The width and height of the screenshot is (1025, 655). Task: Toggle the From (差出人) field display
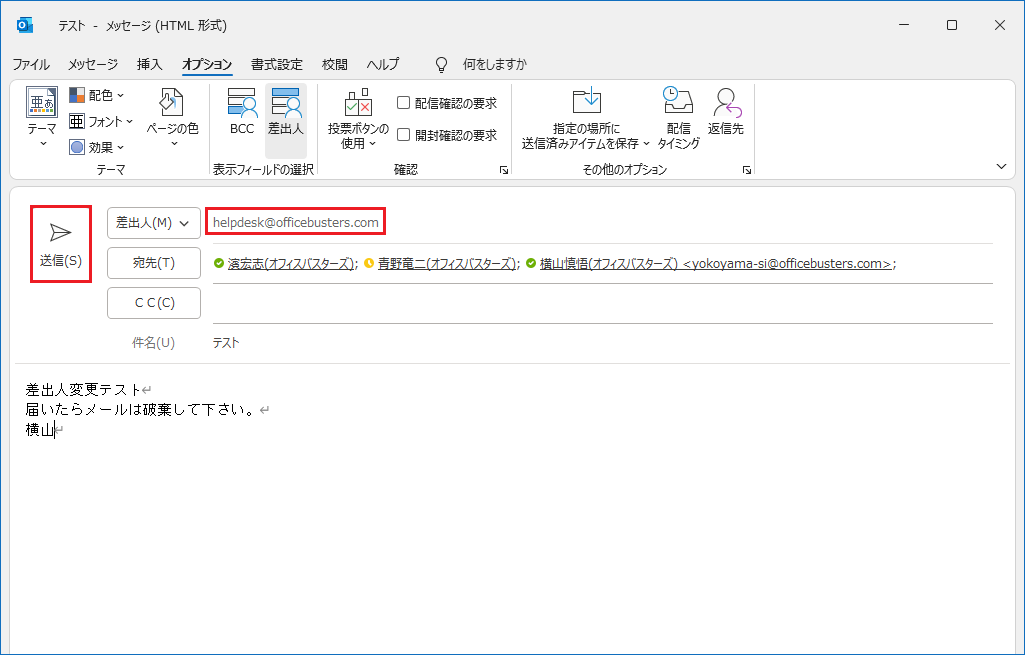[x=285, y=112]
